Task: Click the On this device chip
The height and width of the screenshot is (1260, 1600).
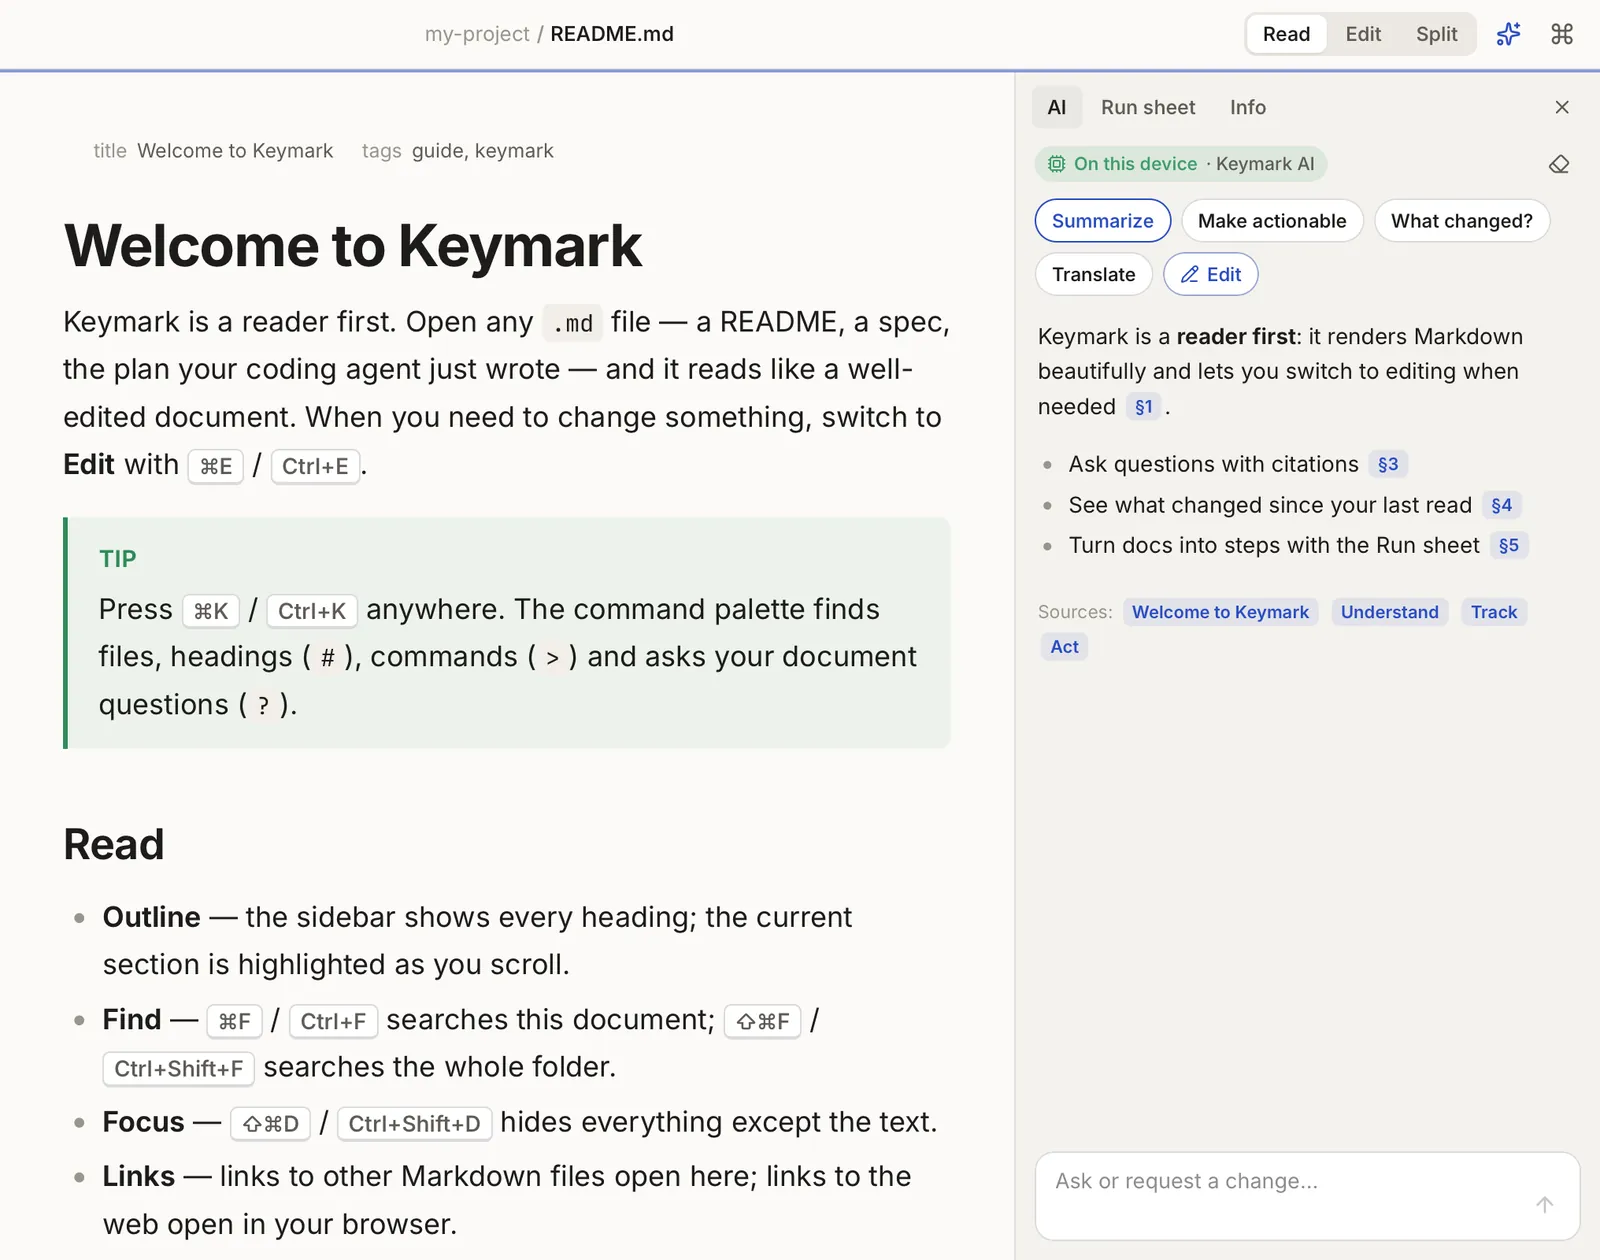Action: click(1181, 164)
